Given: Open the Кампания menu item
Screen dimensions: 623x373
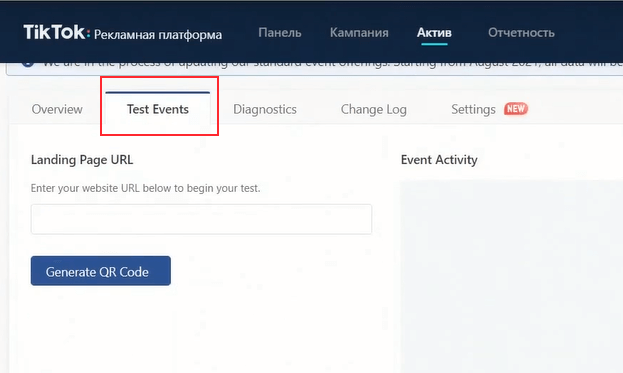Looking at the screenshot, I should 359,33.
